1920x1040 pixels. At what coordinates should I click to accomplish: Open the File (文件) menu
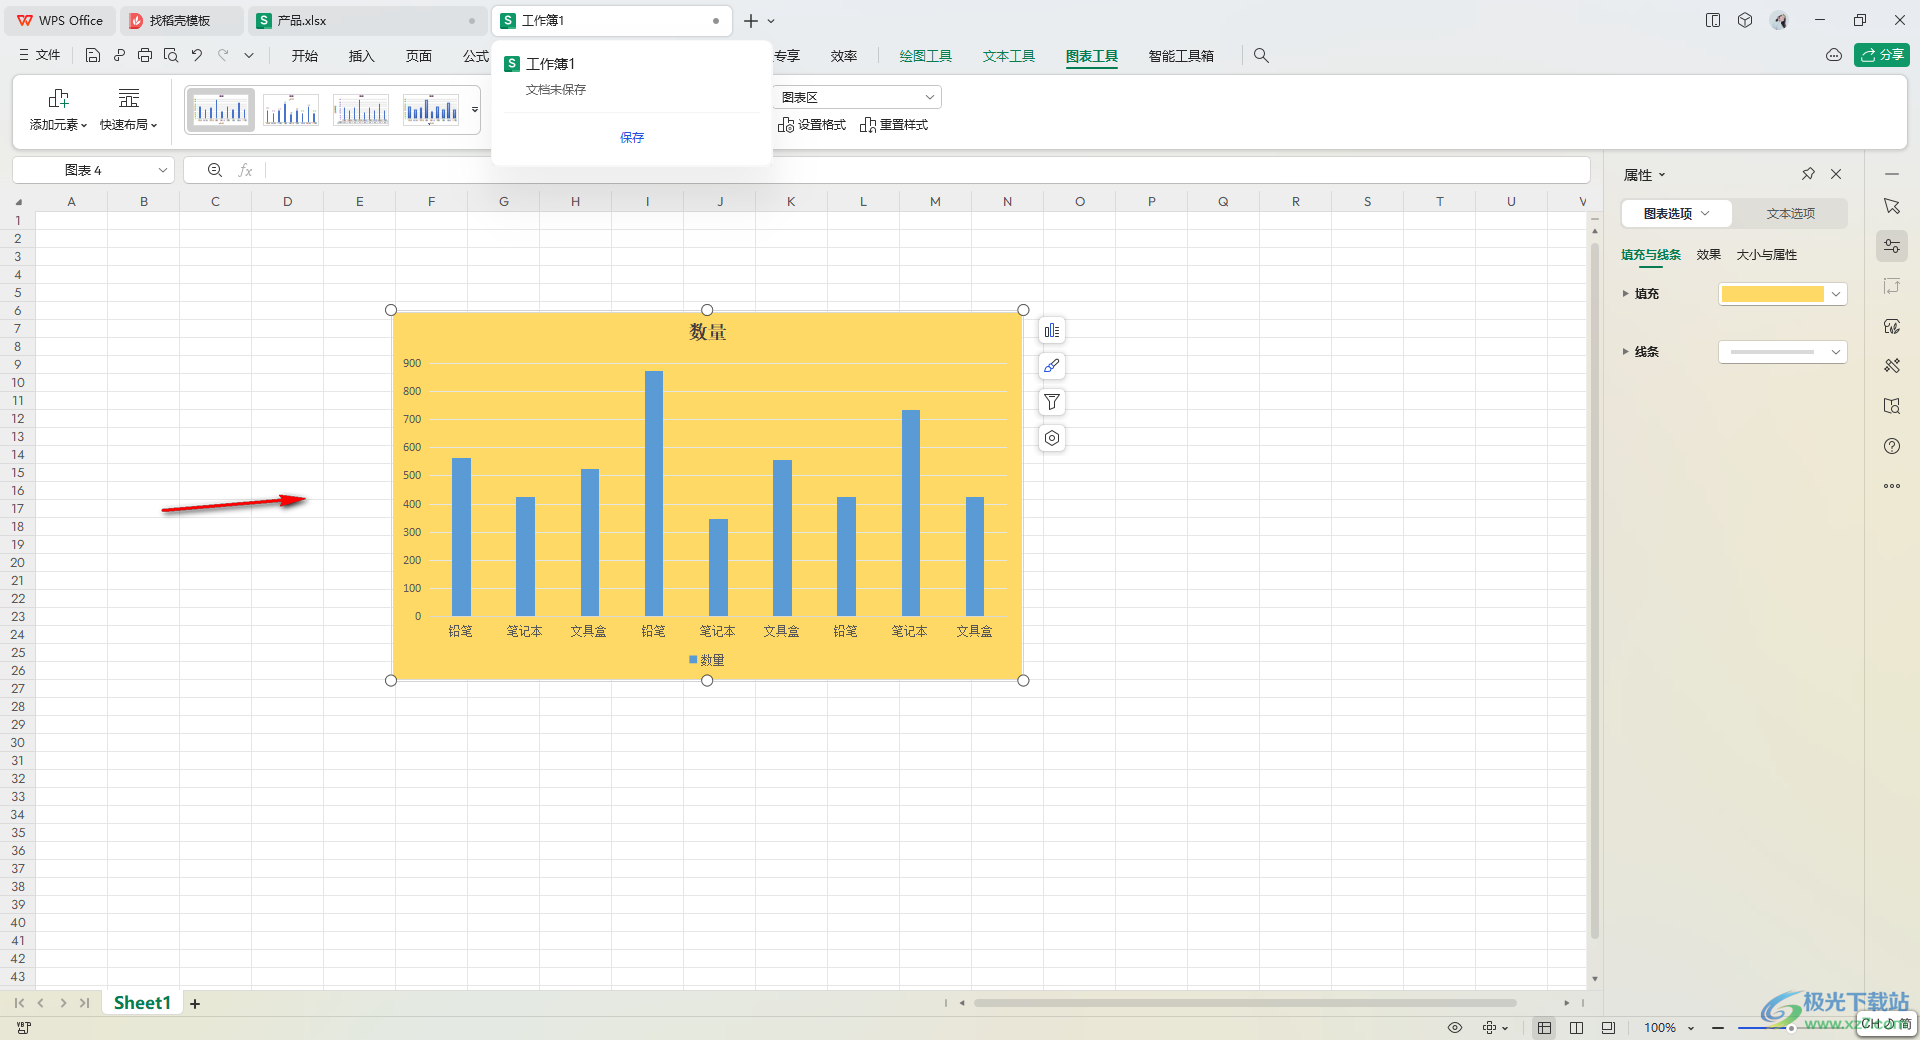40,56
